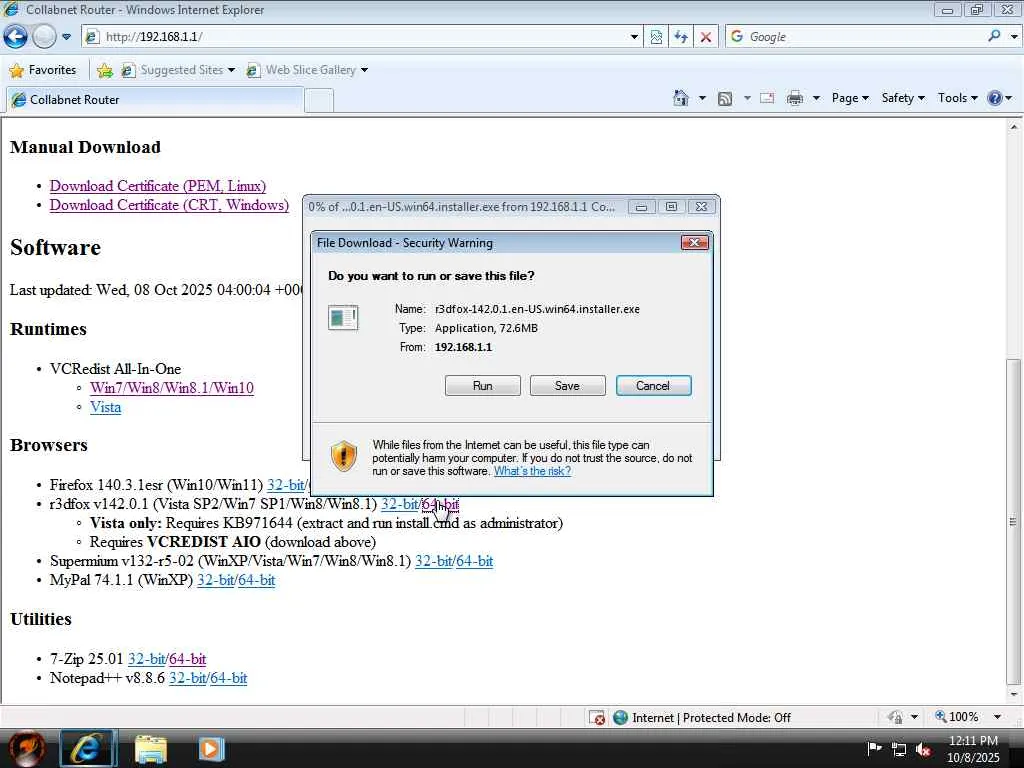This screenshot has height=768, width=1024.
Task: Close the Security Warning dialog
Action: pos(694,243)
